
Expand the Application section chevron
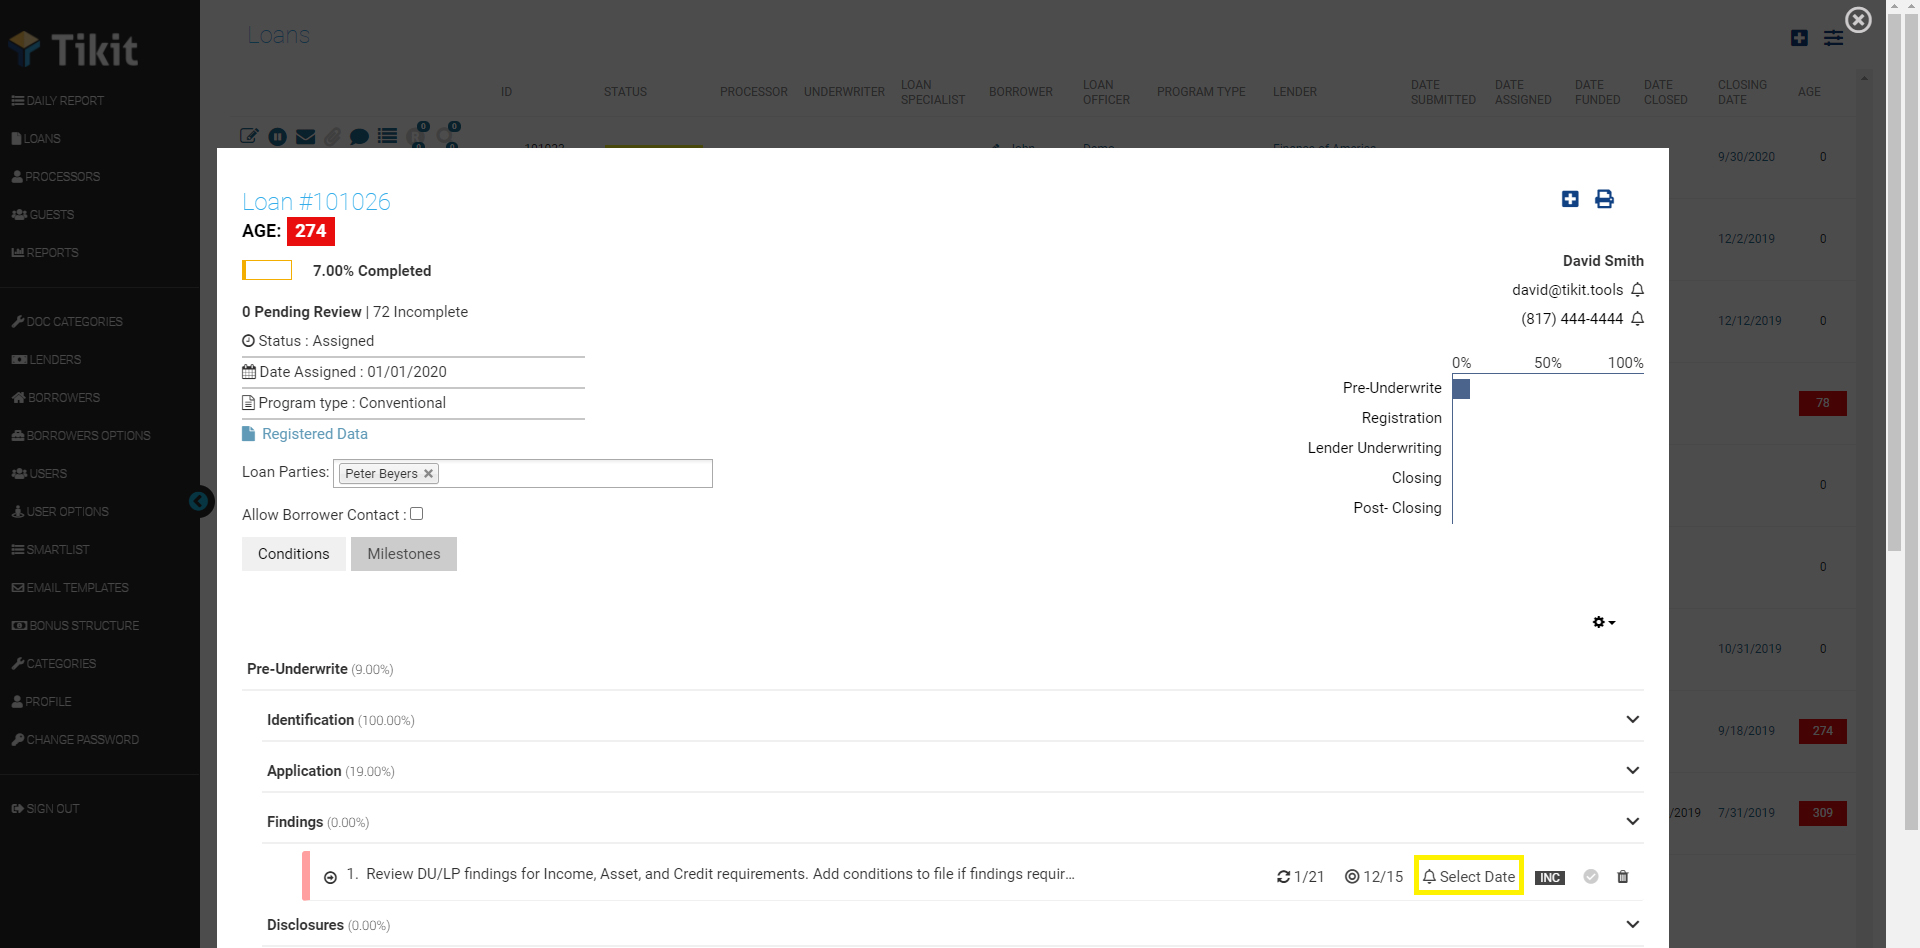(1632, 770)
